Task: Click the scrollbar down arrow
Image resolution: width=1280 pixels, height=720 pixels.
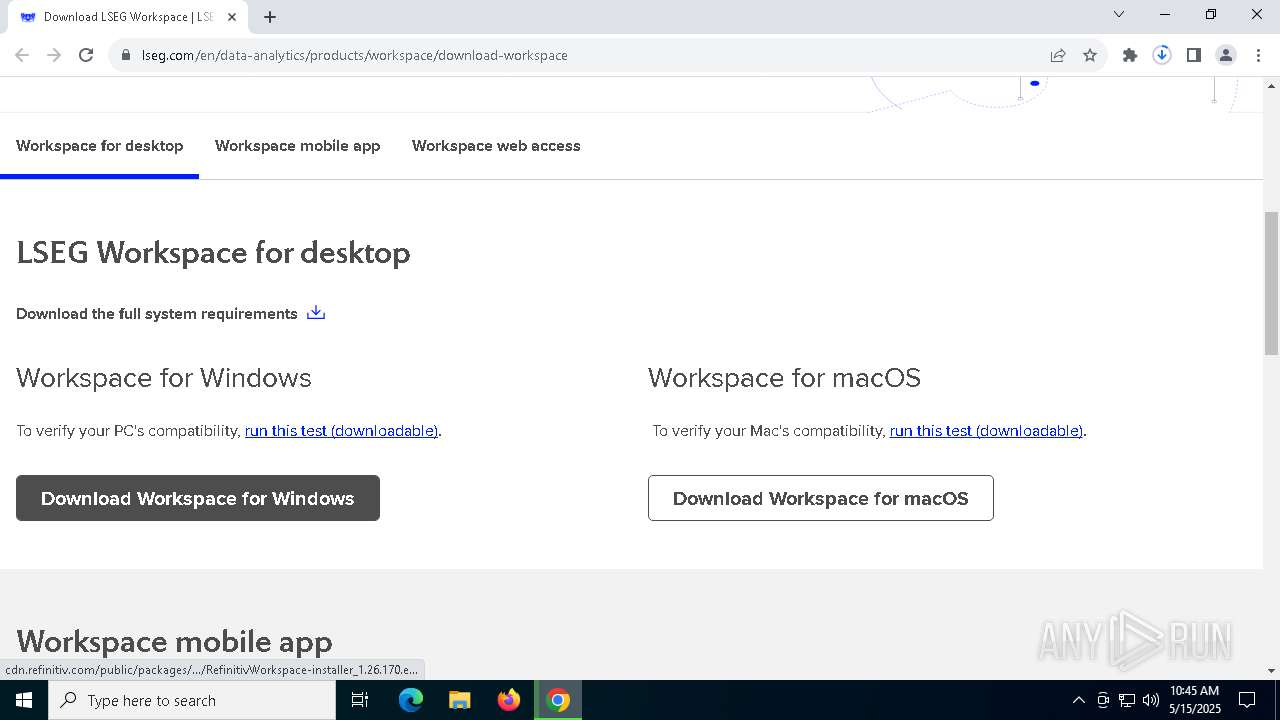Action: (x=1271, y=671)
